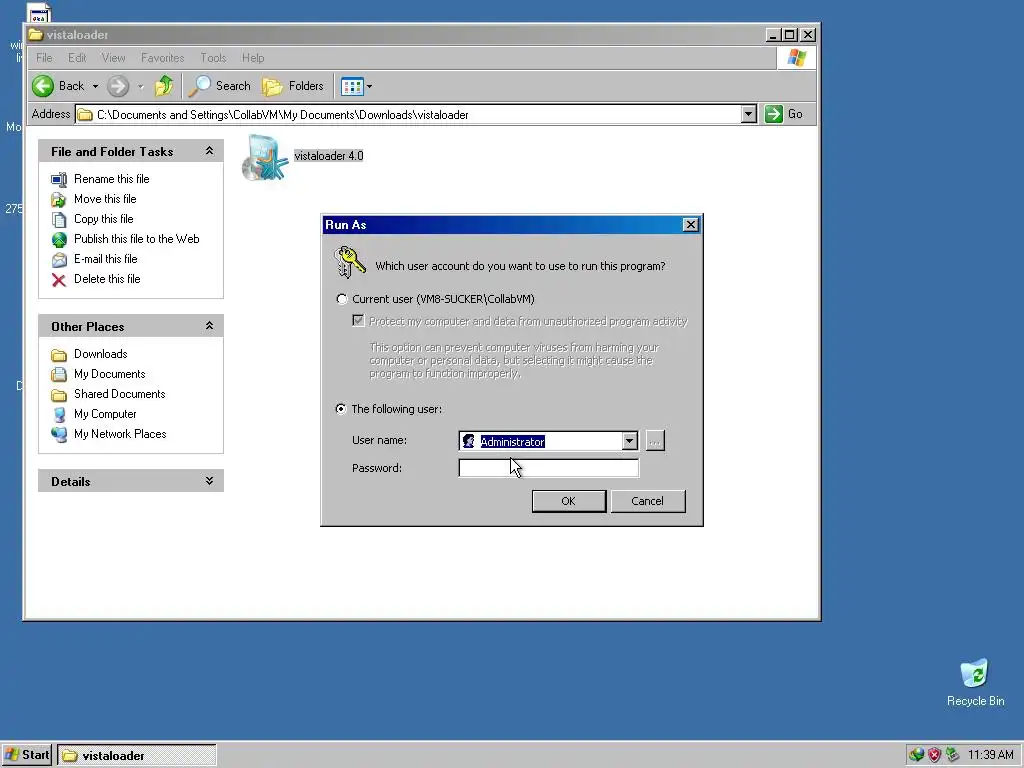1024x768 pixels.
Task: Click Move this file task
Action: click(x=104, y=199)
